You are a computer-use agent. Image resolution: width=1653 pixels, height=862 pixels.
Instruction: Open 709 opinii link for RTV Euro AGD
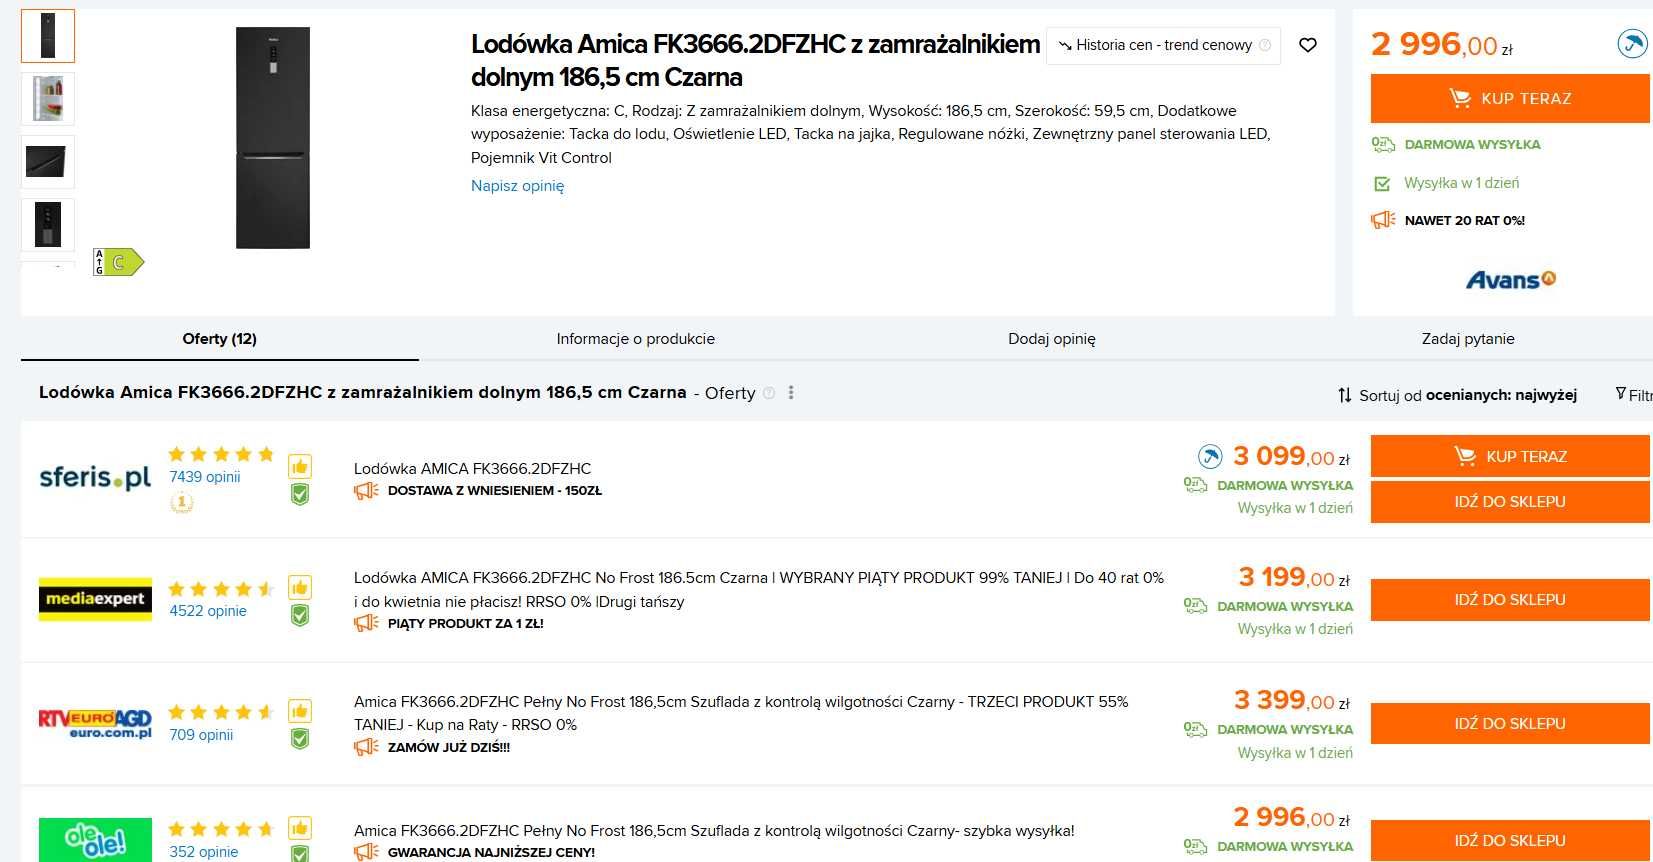pos(201,735)
